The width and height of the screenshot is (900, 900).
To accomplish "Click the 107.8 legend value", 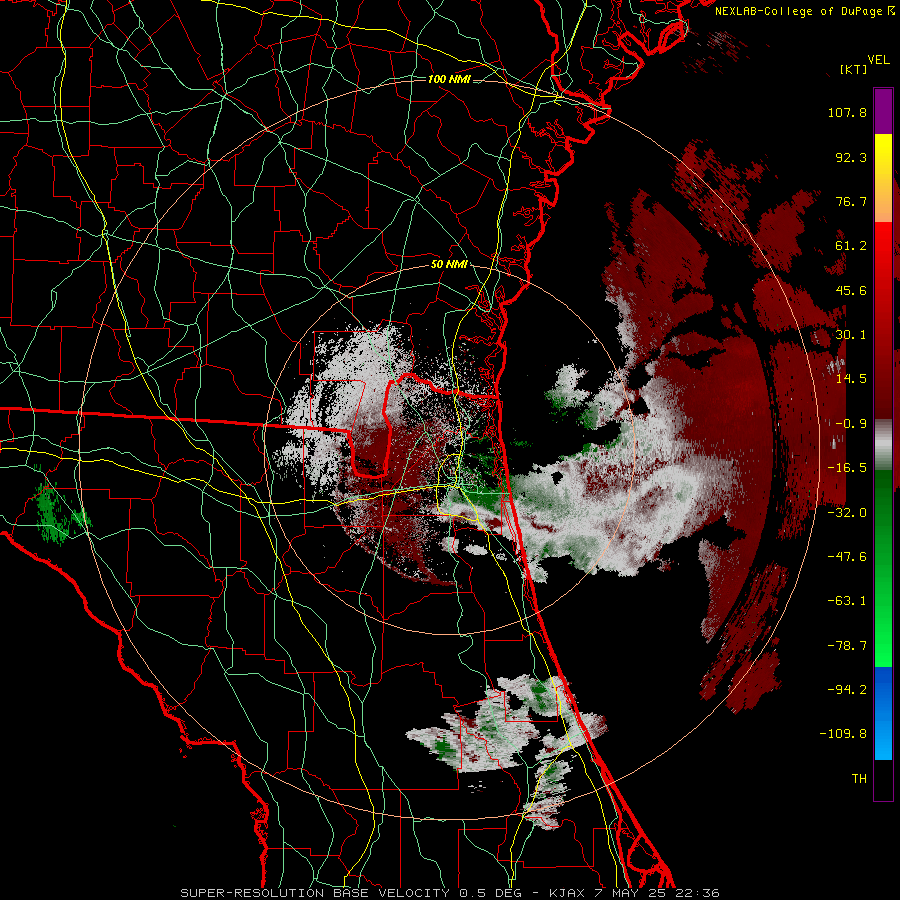I will coord(847,112).
